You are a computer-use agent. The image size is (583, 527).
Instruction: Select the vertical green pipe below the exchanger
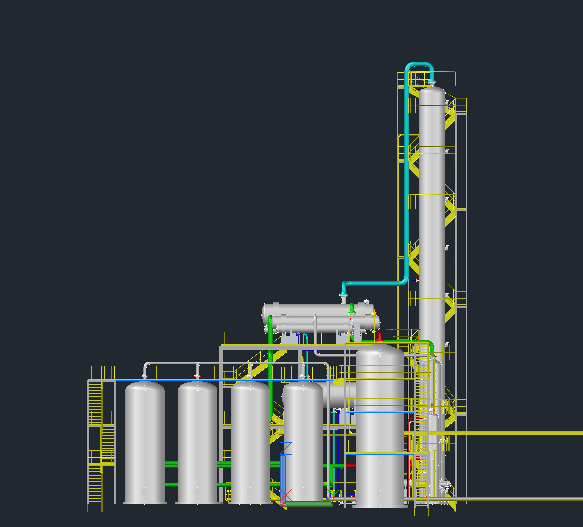tap(270, 368)
